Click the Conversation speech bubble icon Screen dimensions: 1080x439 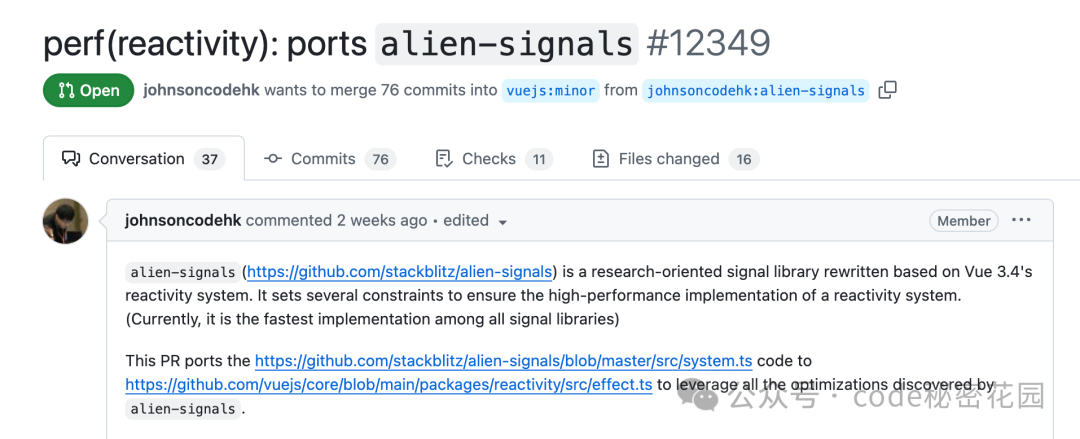coord(71,159)
